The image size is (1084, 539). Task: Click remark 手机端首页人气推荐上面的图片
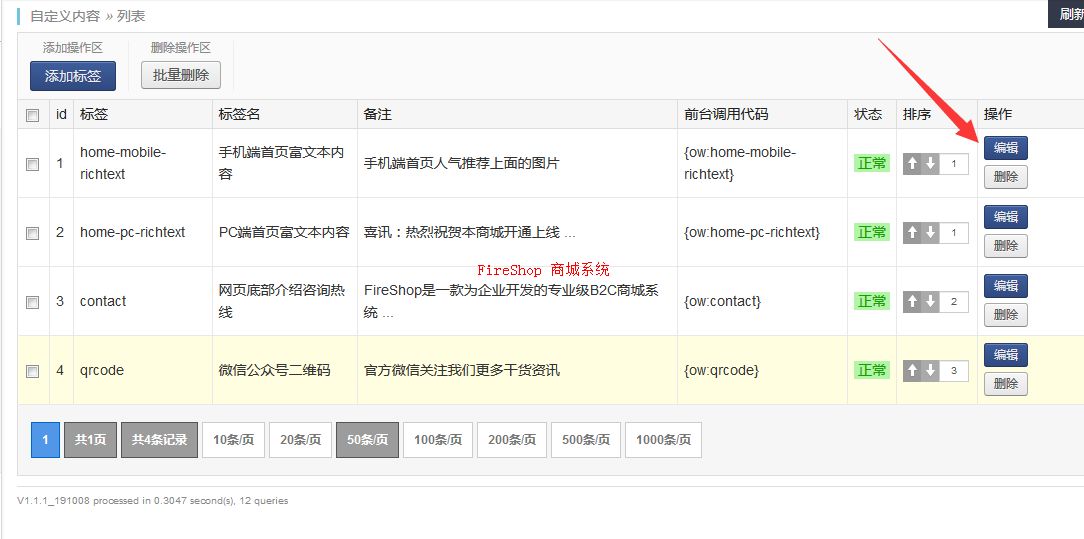[x=461, y=164]
